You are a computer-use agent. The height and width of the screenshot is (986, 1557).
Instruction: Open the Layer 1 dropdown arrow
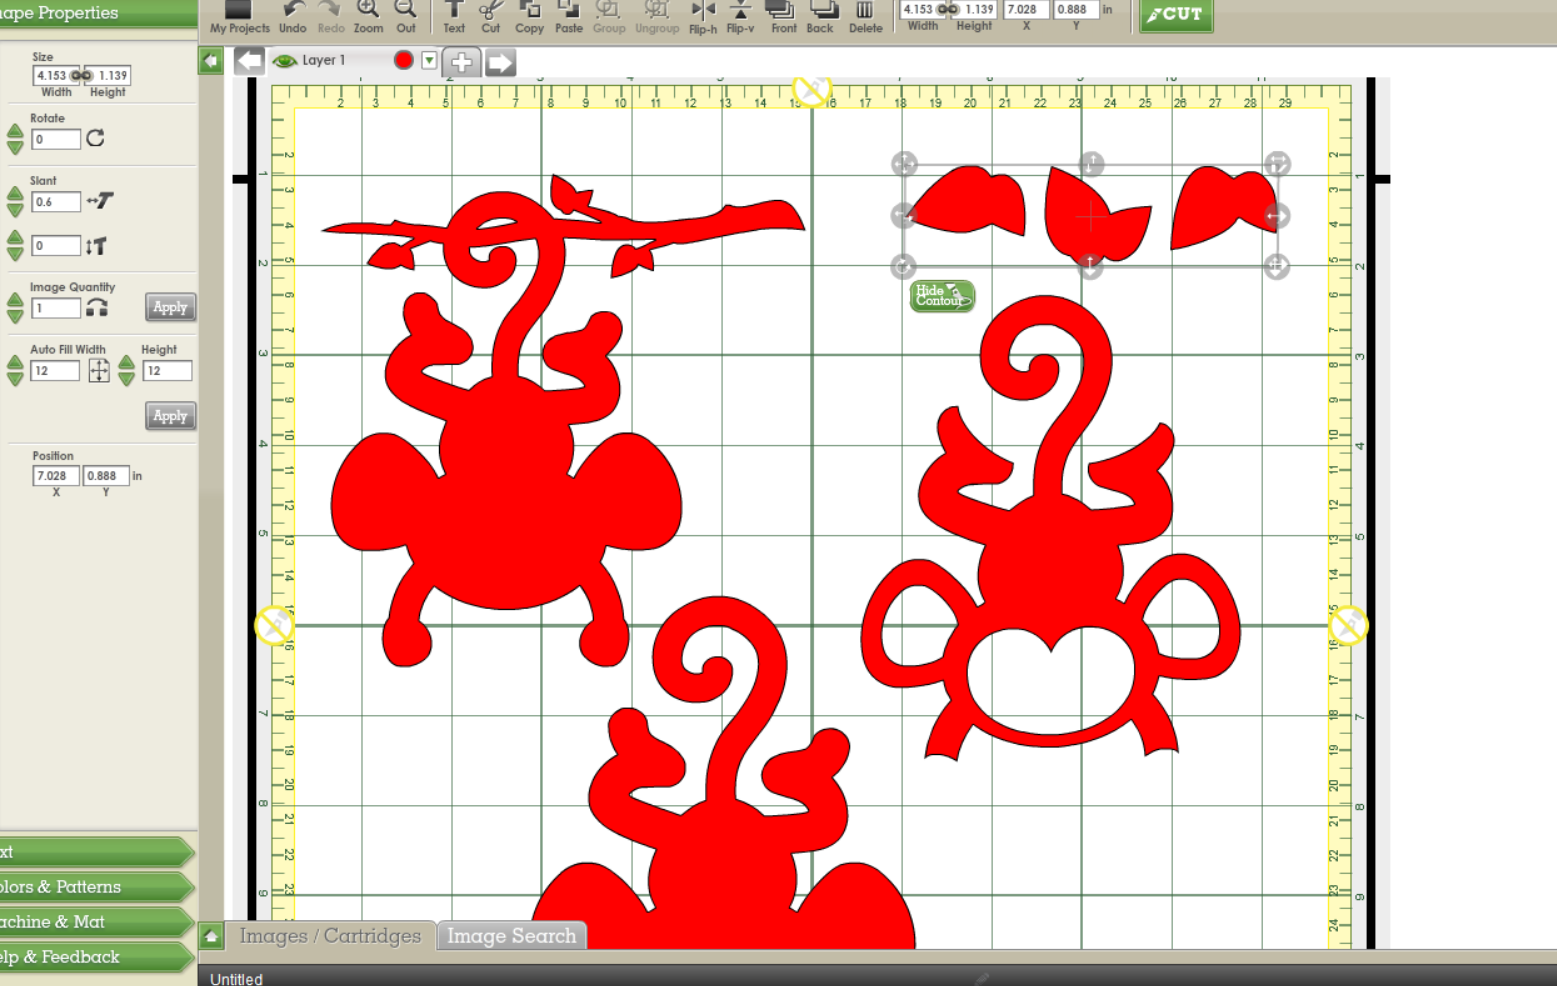coord(429,61)
